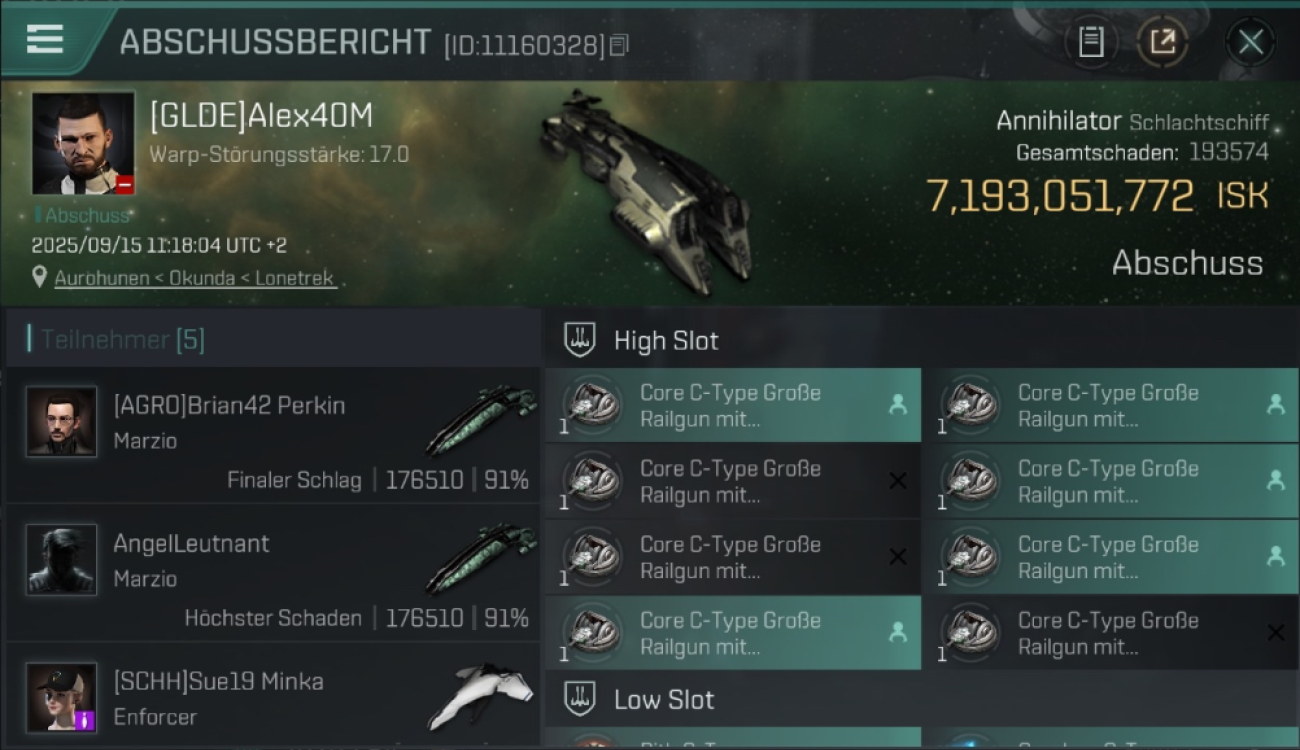Click the X mark on bottom-right railgun entry
The height and width of the screenshot is (750, 1300).
[x=1275, y=632]
